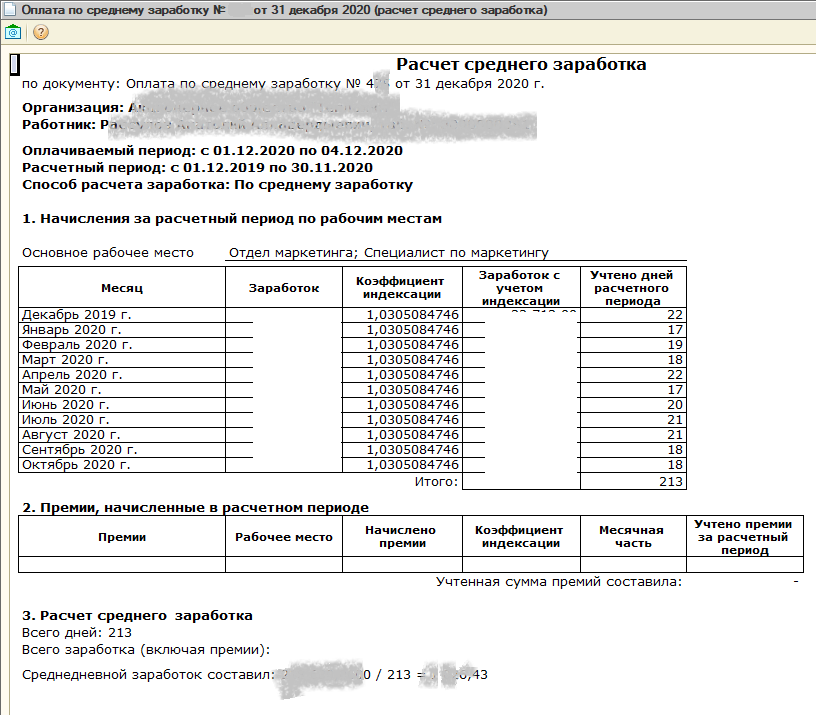
Task: Select the 'Февраль 2020 г.' month cell
Action: [x=122, y=345]
